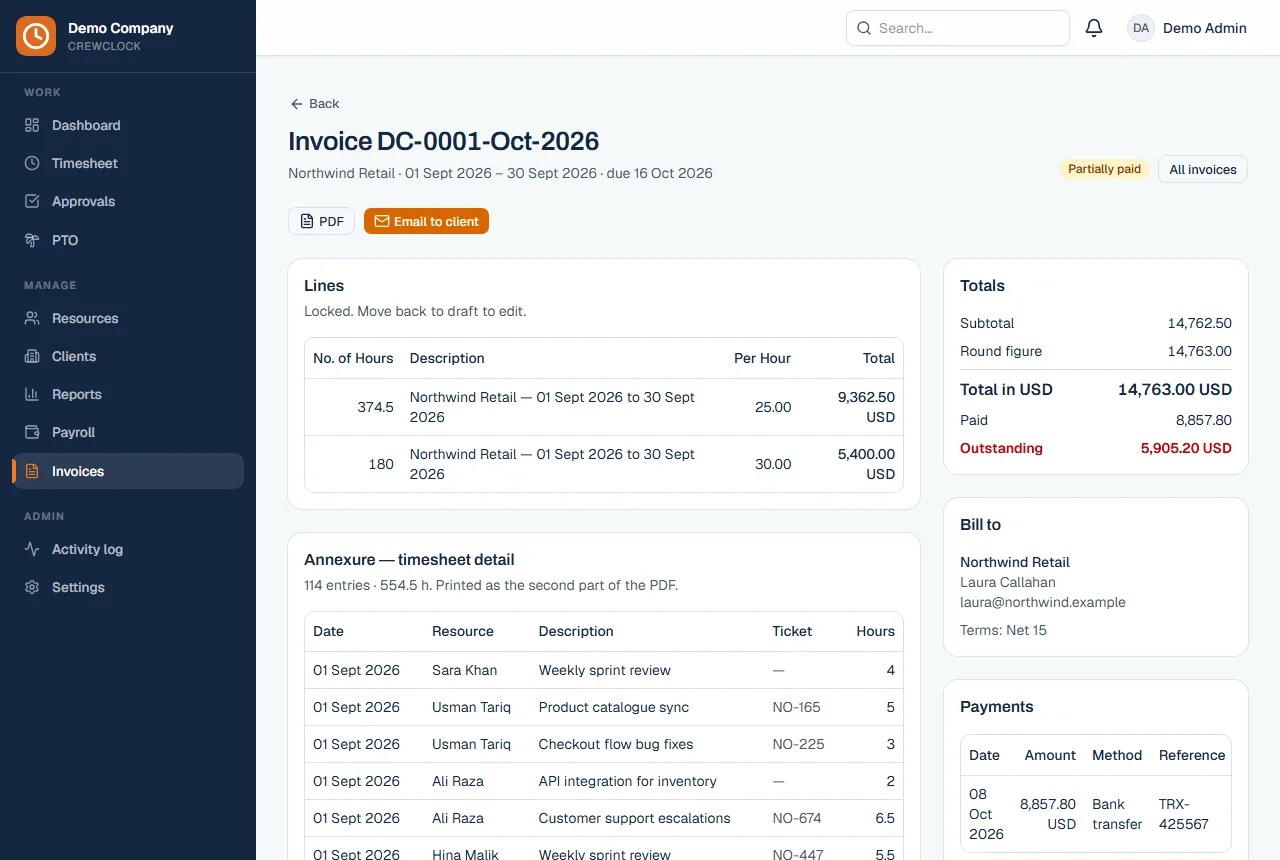Click the Sara Khan annexure row
The width and height of the screenshot is (1280, 860).
pyautogui.click(x=604, y=670)
